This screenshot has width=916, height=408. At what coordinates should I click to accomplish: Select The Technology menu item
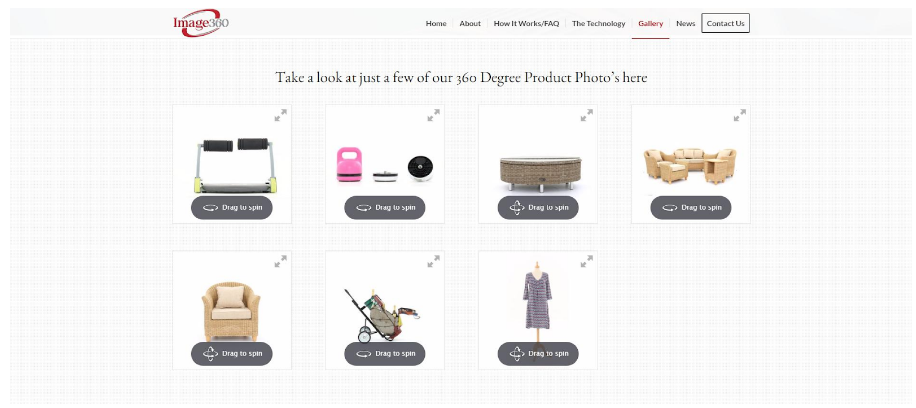pyautogui.click(x=598, y=23)
